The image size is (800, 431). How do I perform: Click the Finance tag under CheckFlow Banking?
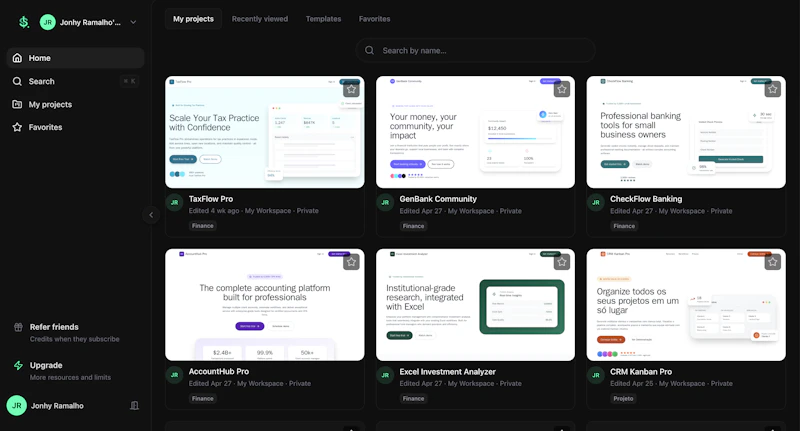(624, 226)
